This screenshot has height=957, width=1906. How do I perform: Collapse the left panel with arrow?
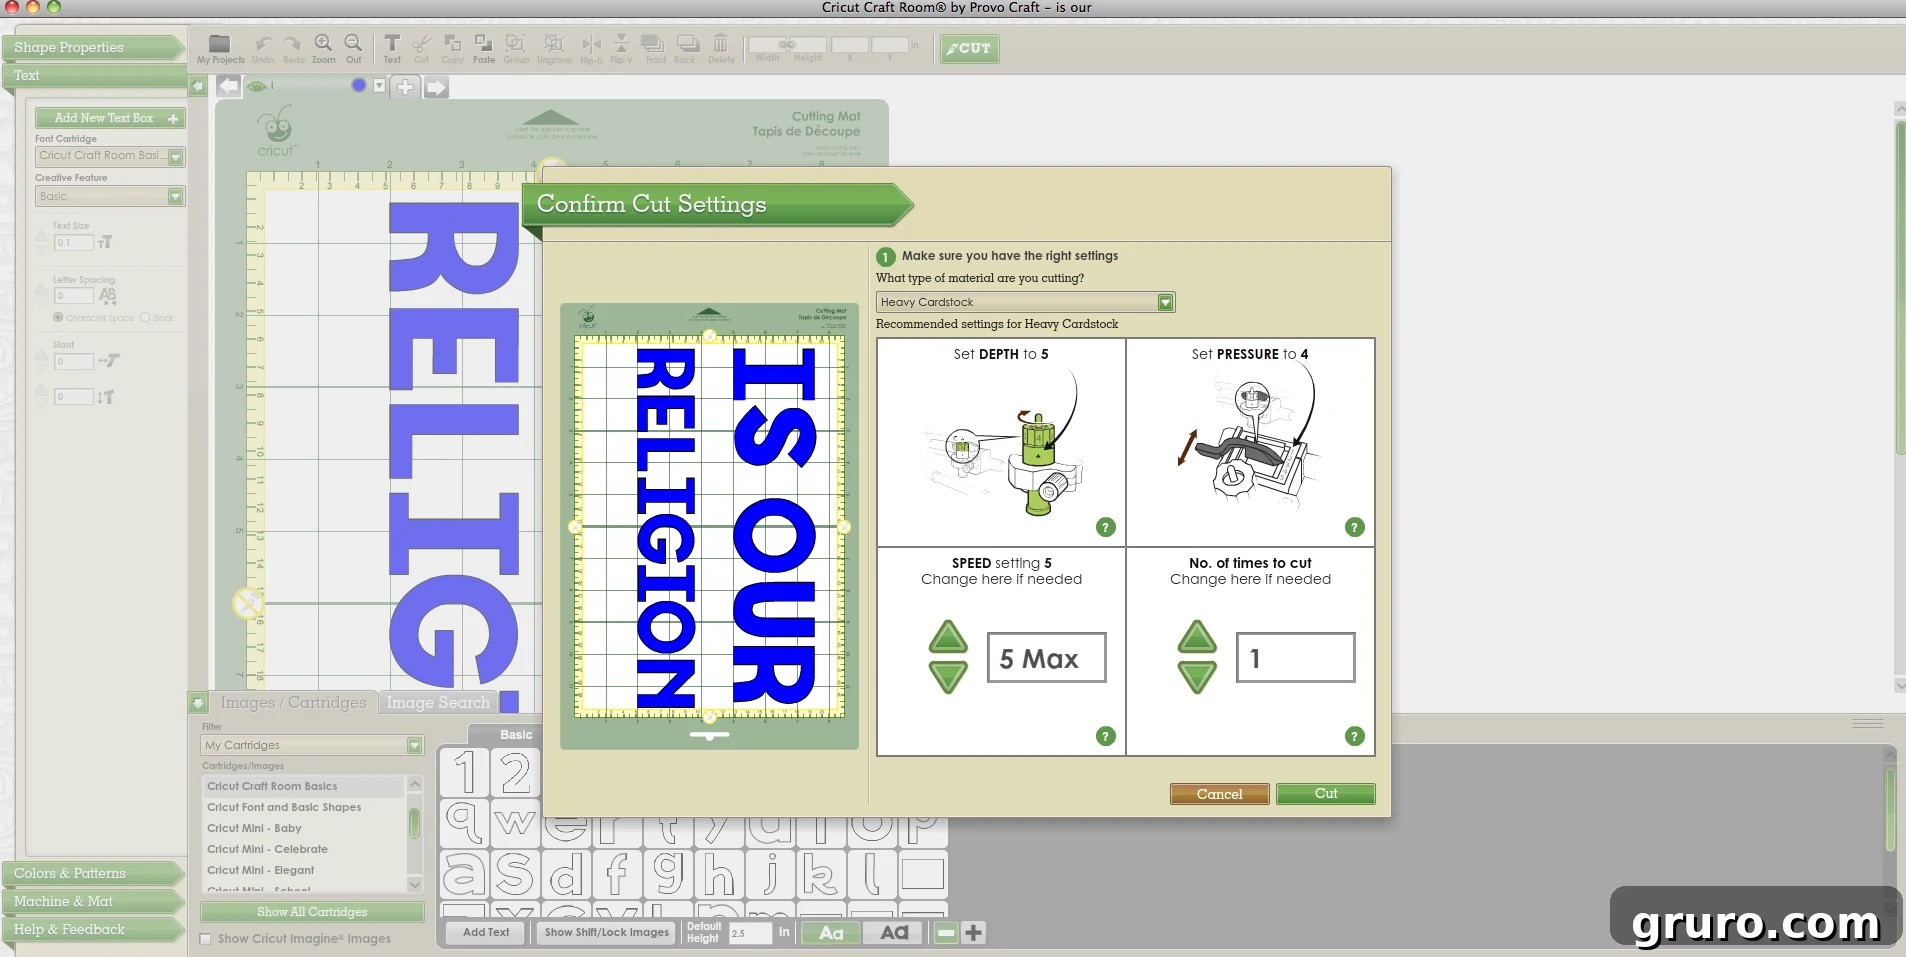(x=198, y=86)
